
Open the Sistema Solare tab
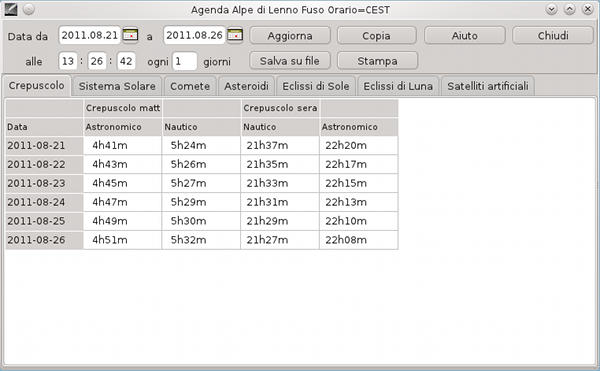click(117, 86)
